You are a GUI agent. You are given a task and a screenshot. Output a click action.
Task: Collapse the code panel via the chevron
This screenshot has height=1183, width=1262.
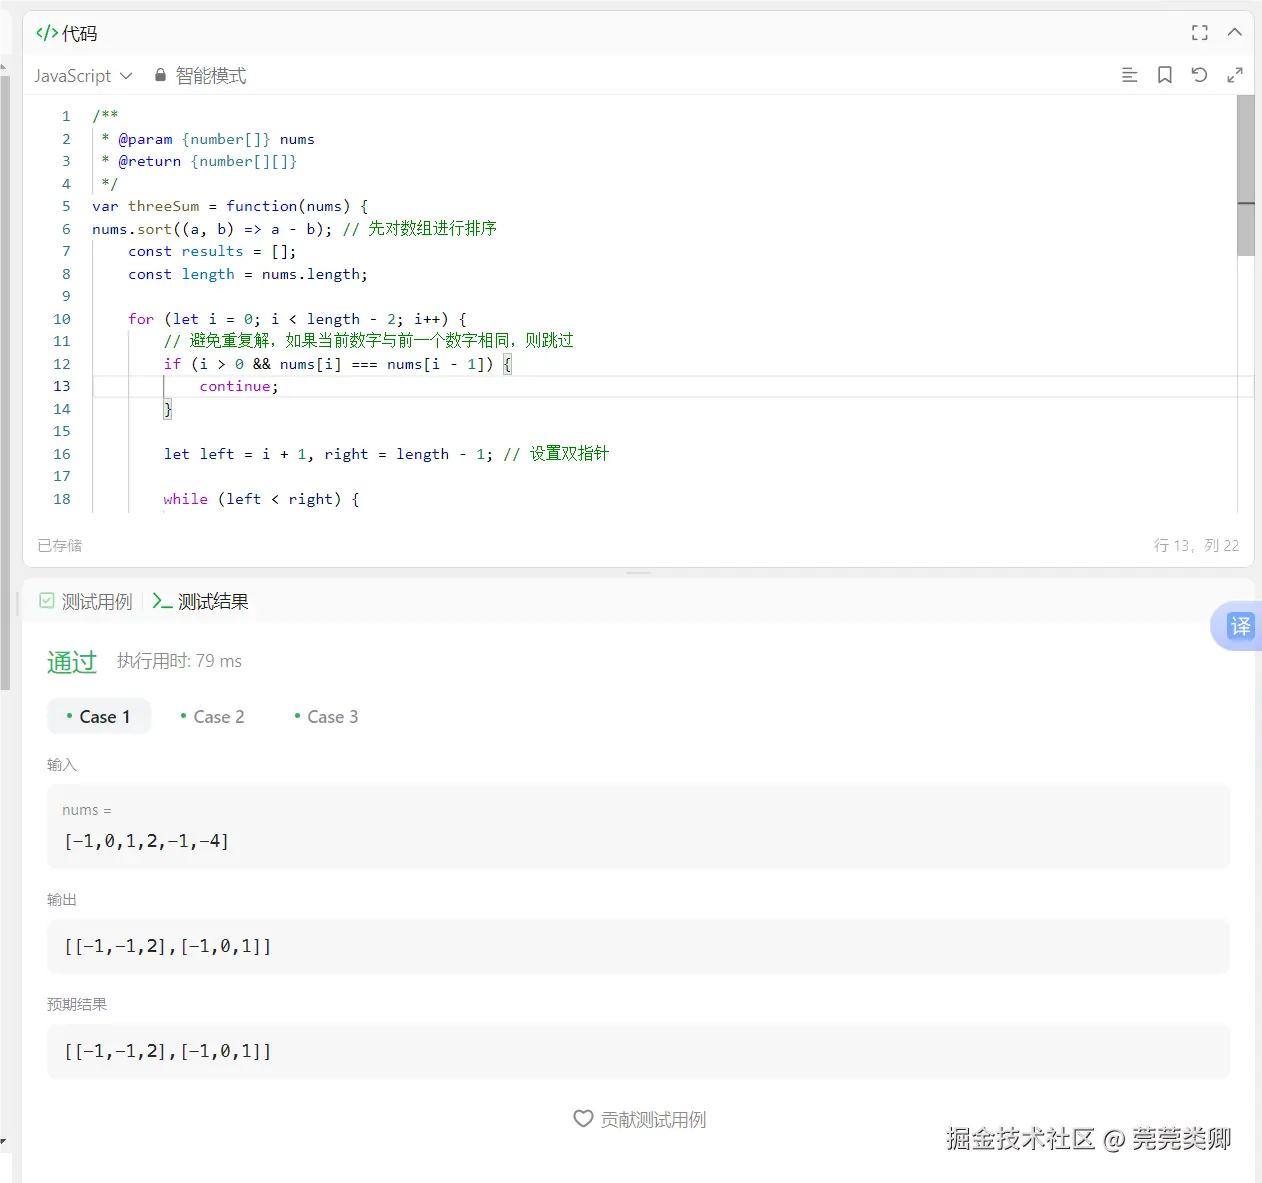point(1235,32)
